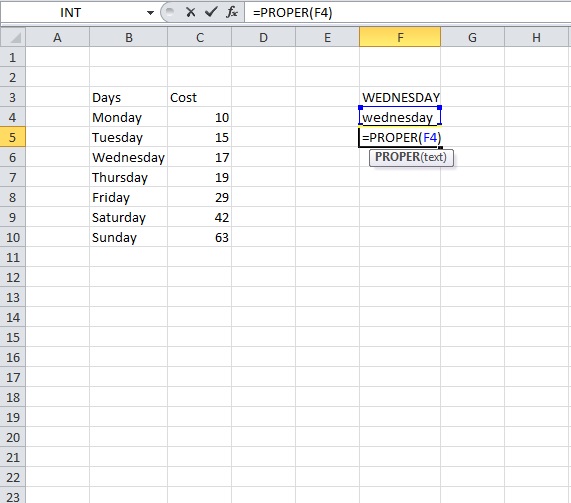Select the Days header cell
The image size is (571, 503).
coord(129,97)
